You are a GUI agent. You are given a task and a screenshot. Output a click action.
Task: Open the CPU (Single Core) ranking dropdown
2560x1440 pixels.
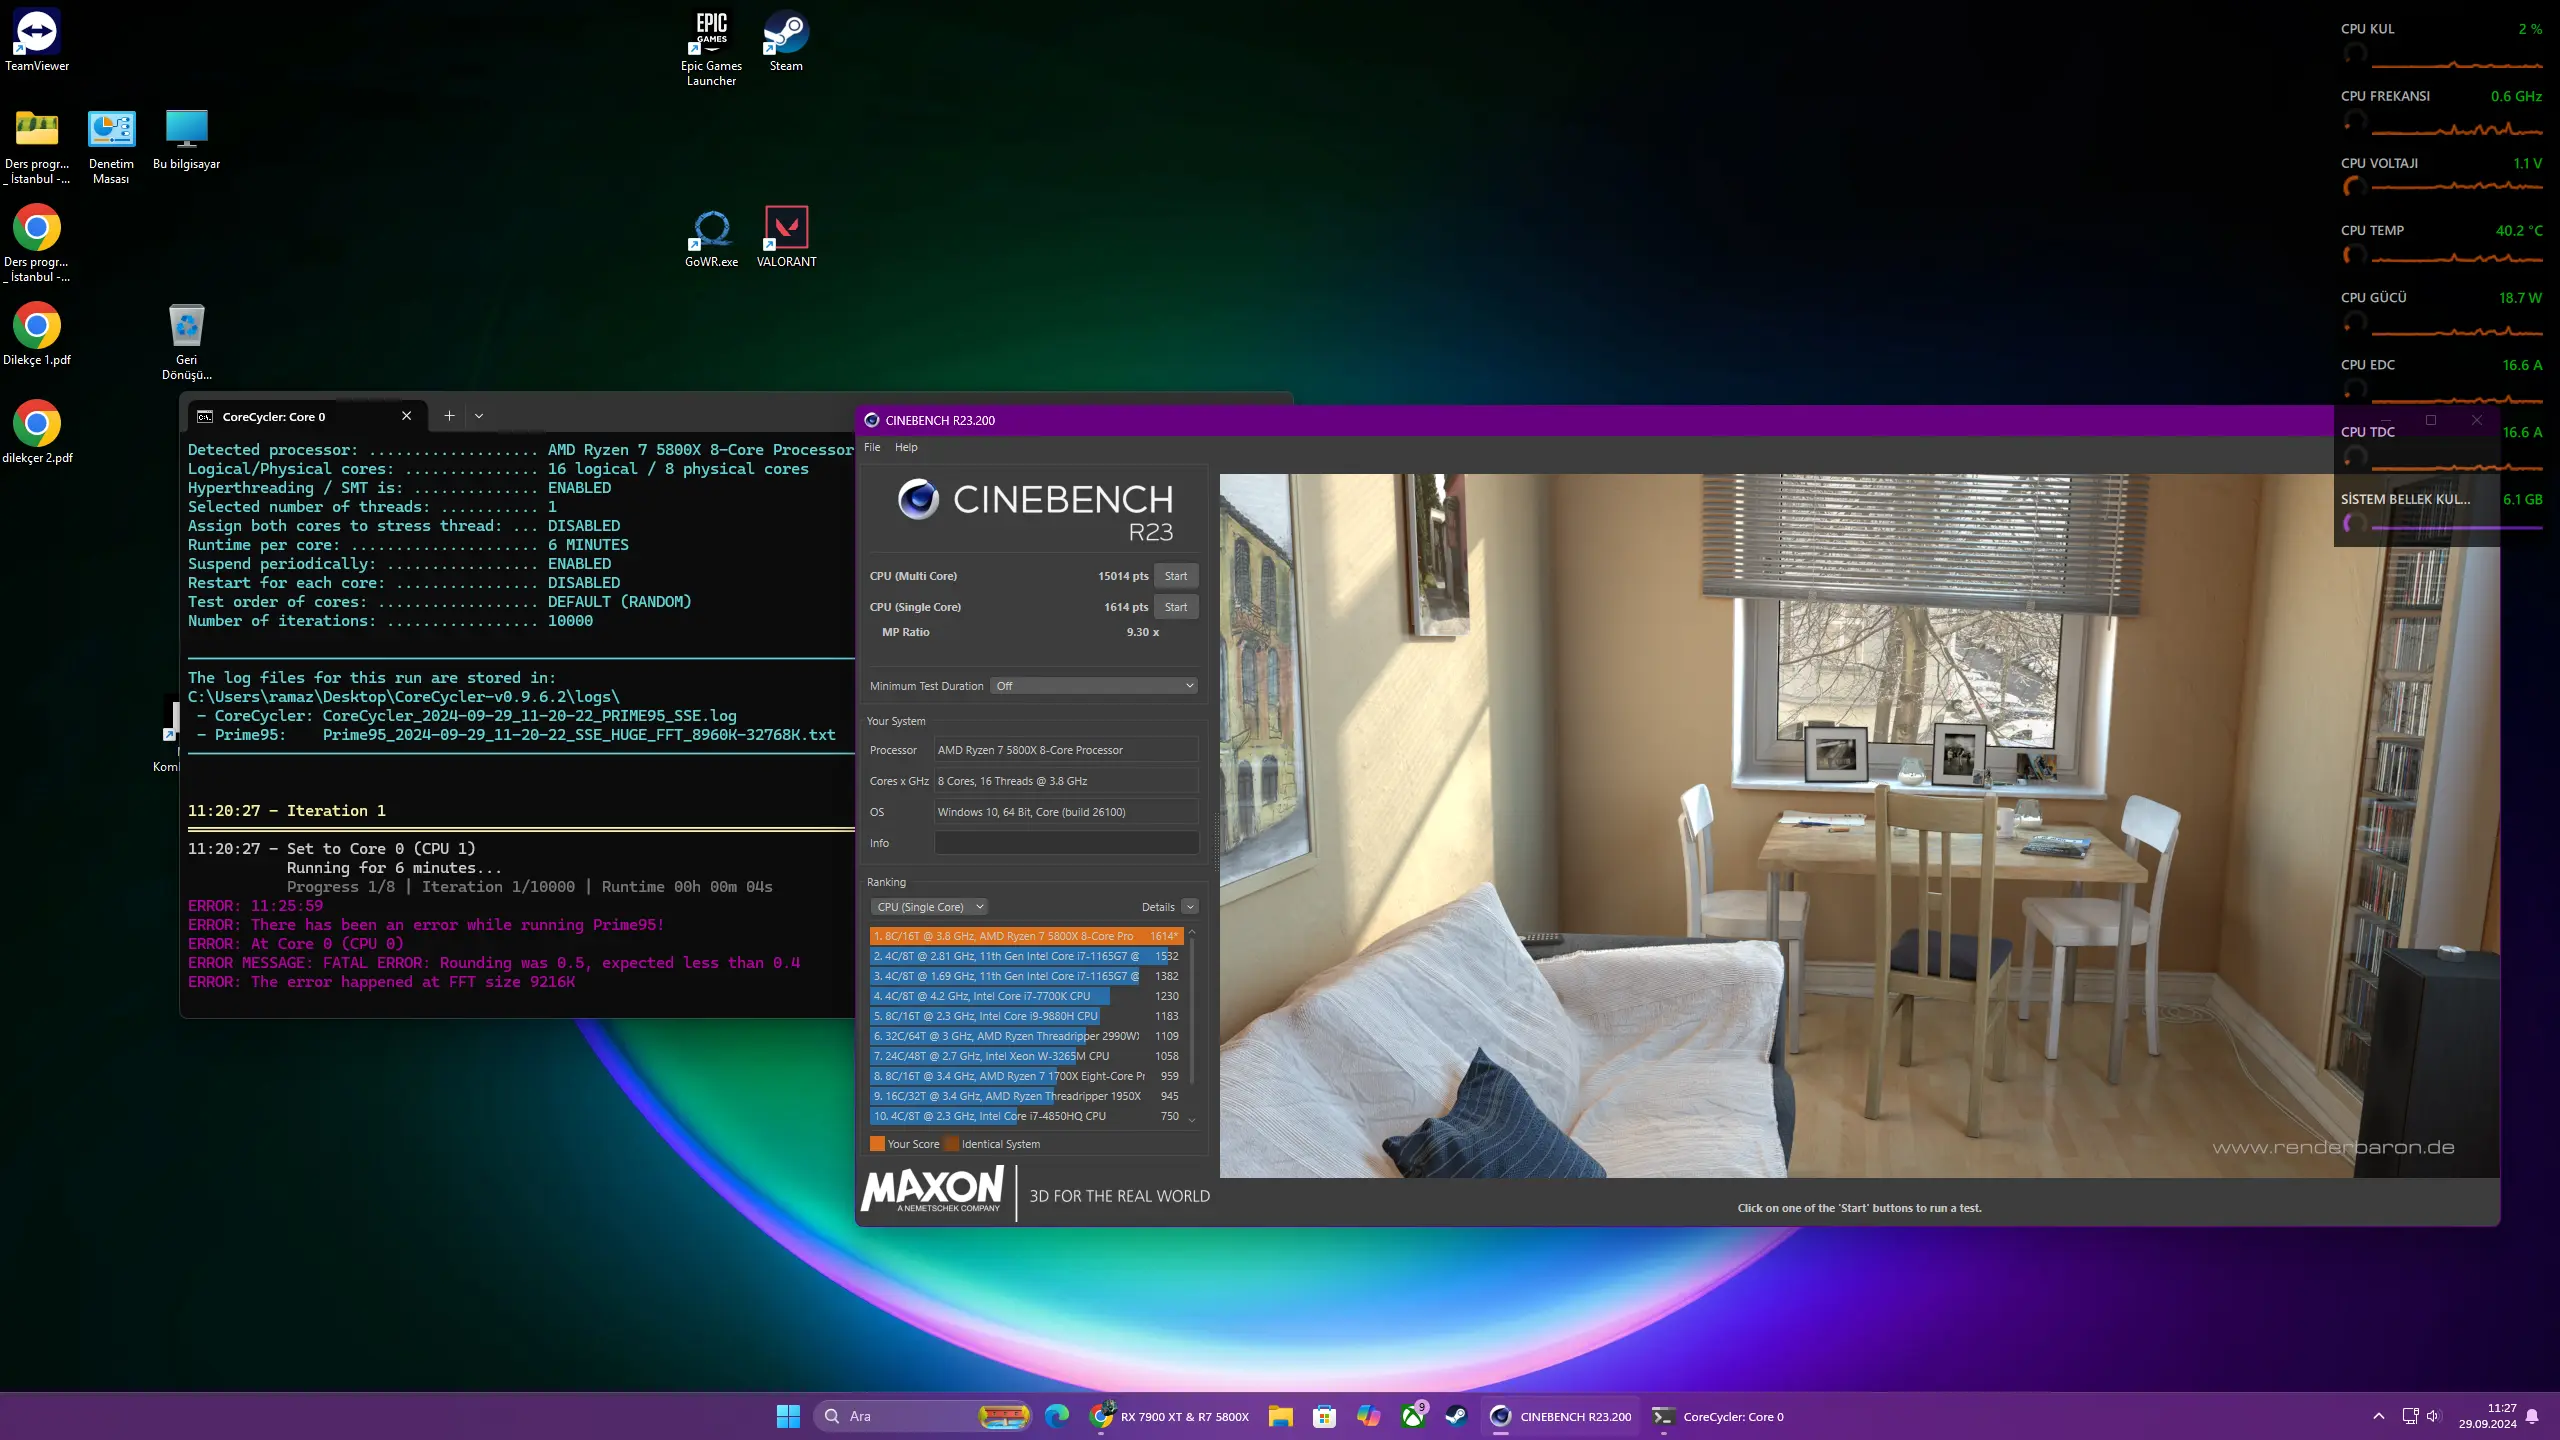930,907
